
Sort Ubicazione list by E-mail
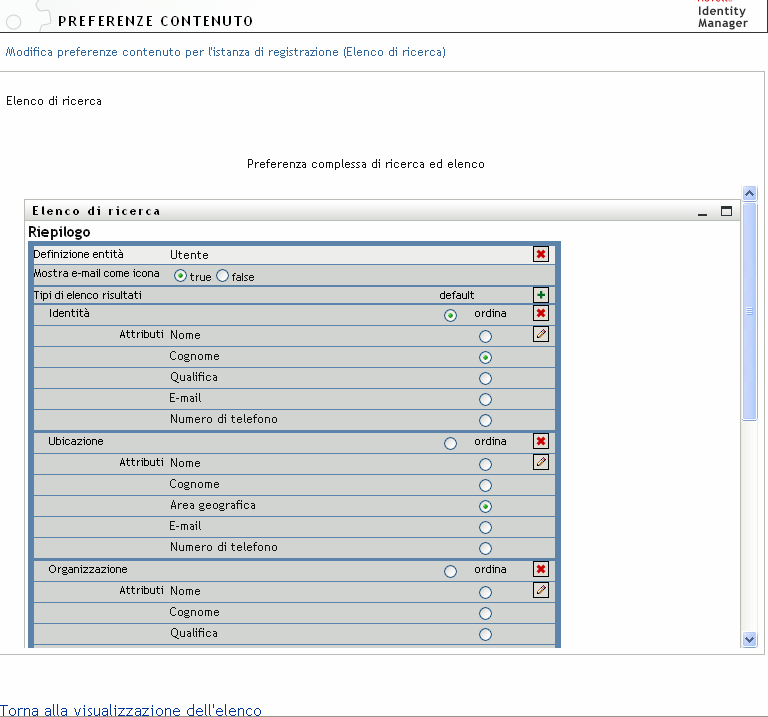click(x=485, y=527)
